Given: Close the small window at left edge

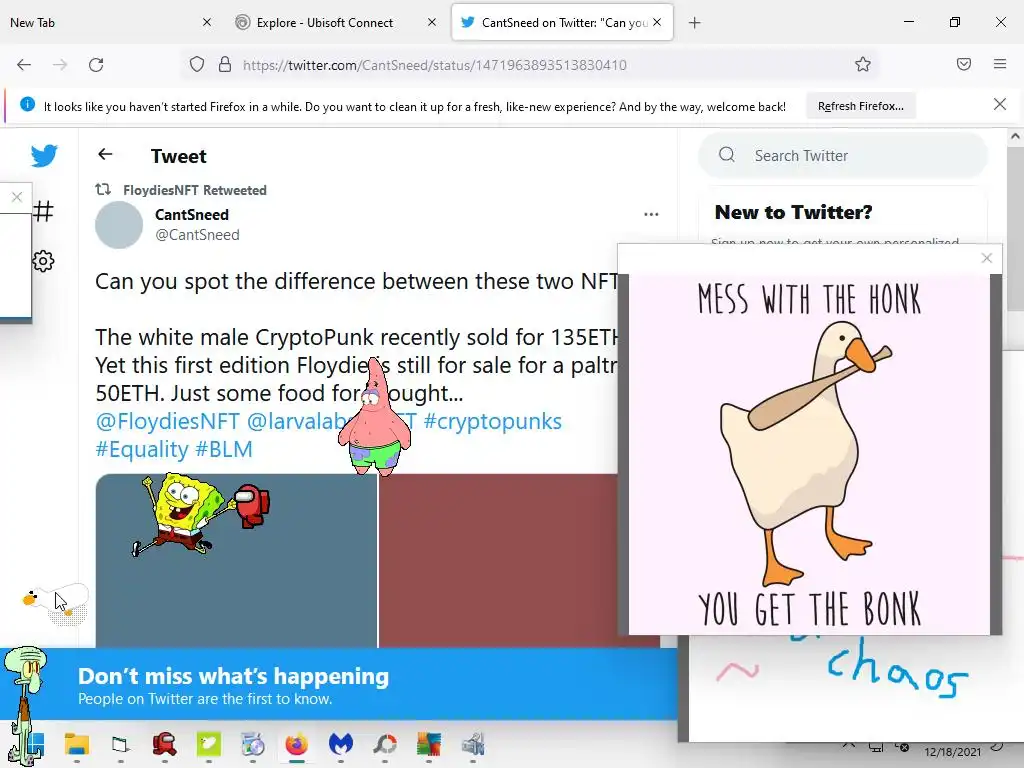Looking at the screenshot, I should 17,197.
